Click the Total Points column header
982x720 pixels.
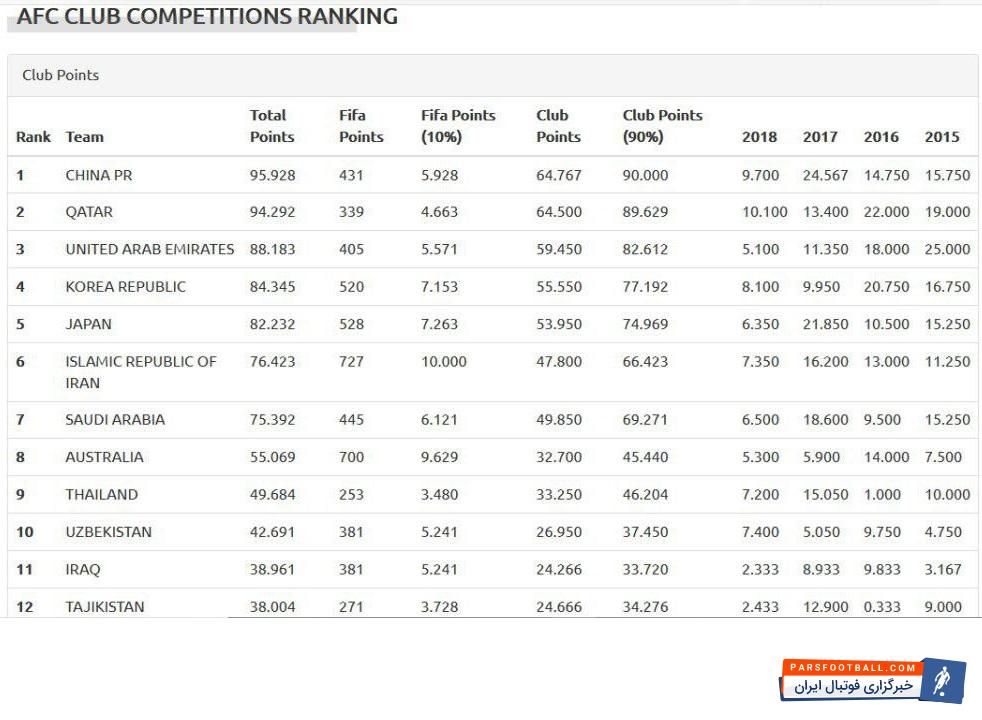[x=272, y=126]
